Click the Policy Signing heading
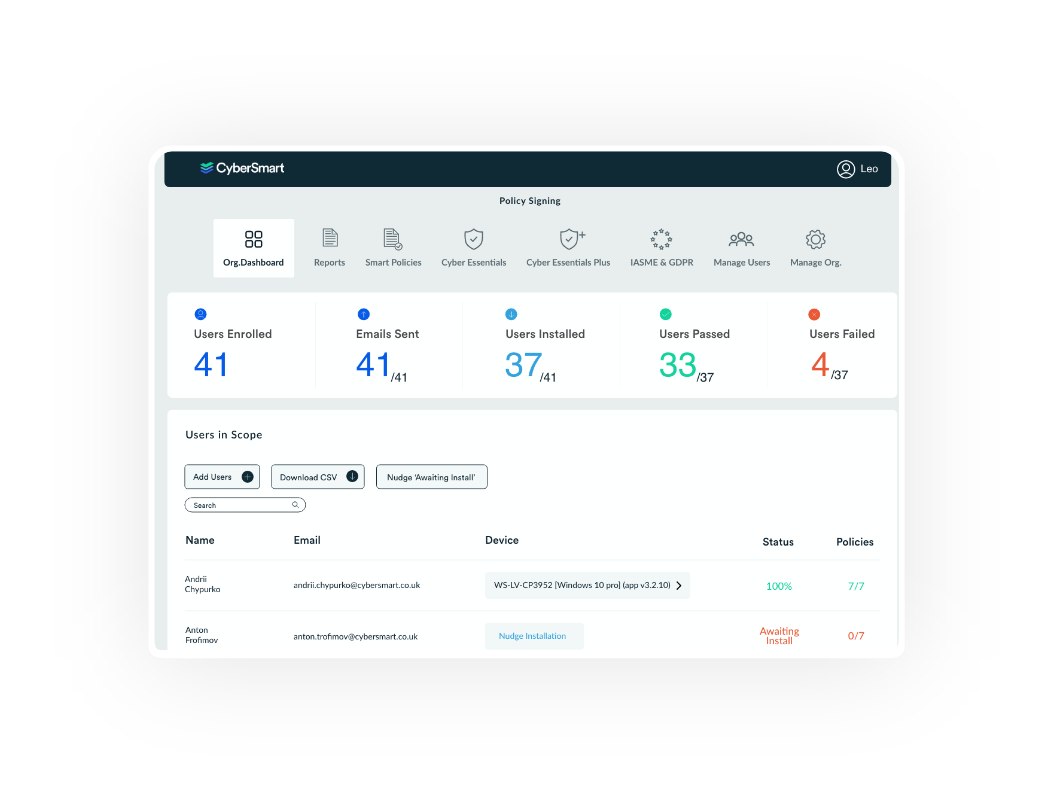Image resolution: width=1054 pixels, height=810 pixels. tap(529, 200)
